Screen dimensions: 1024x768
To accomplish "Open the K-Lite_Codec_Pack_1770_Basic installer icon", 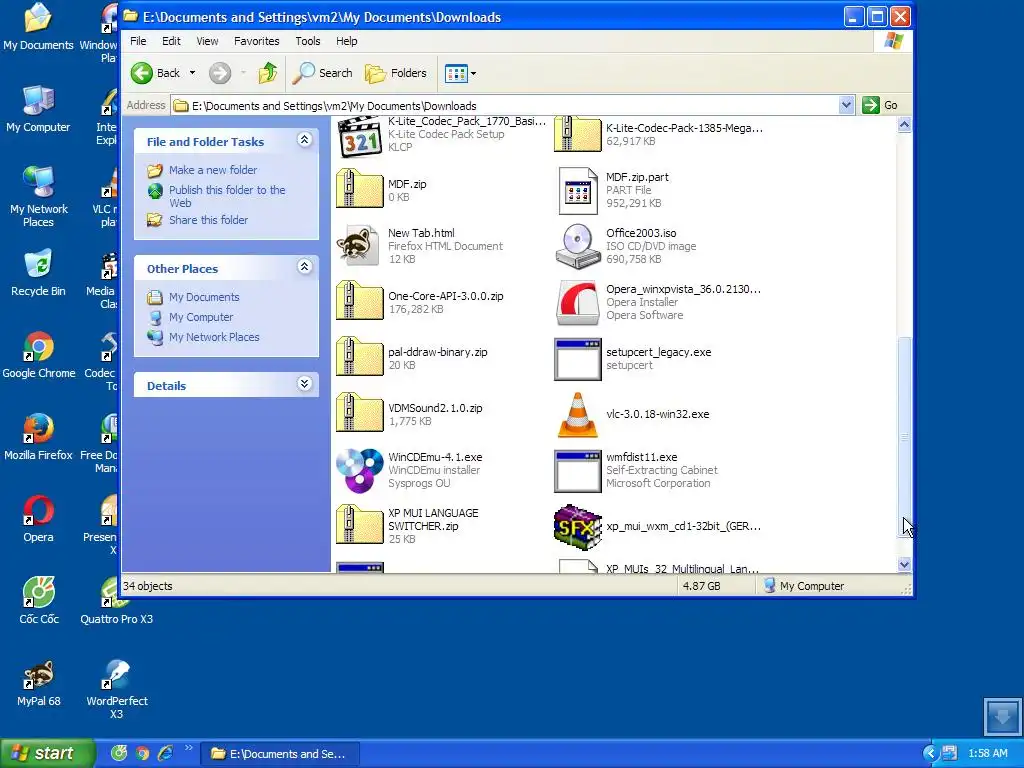I will point(359,137).
